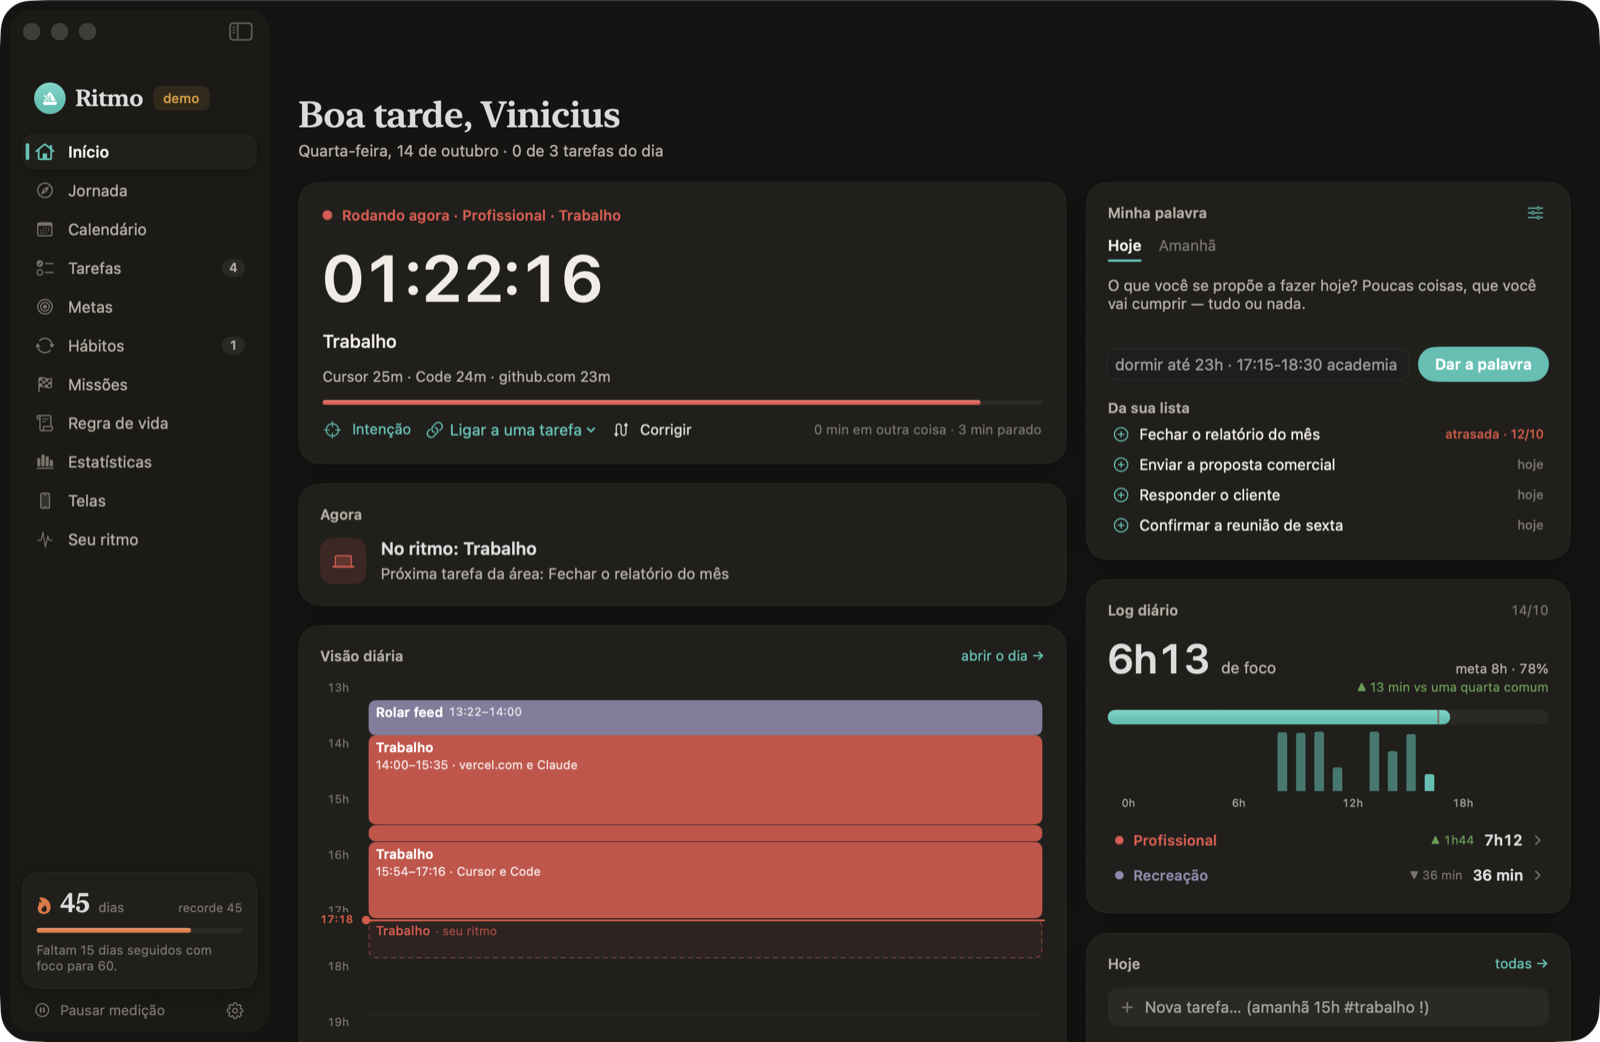Open the Missões flag icon
Screen dimensions: 1600x1042
point(45,385)
